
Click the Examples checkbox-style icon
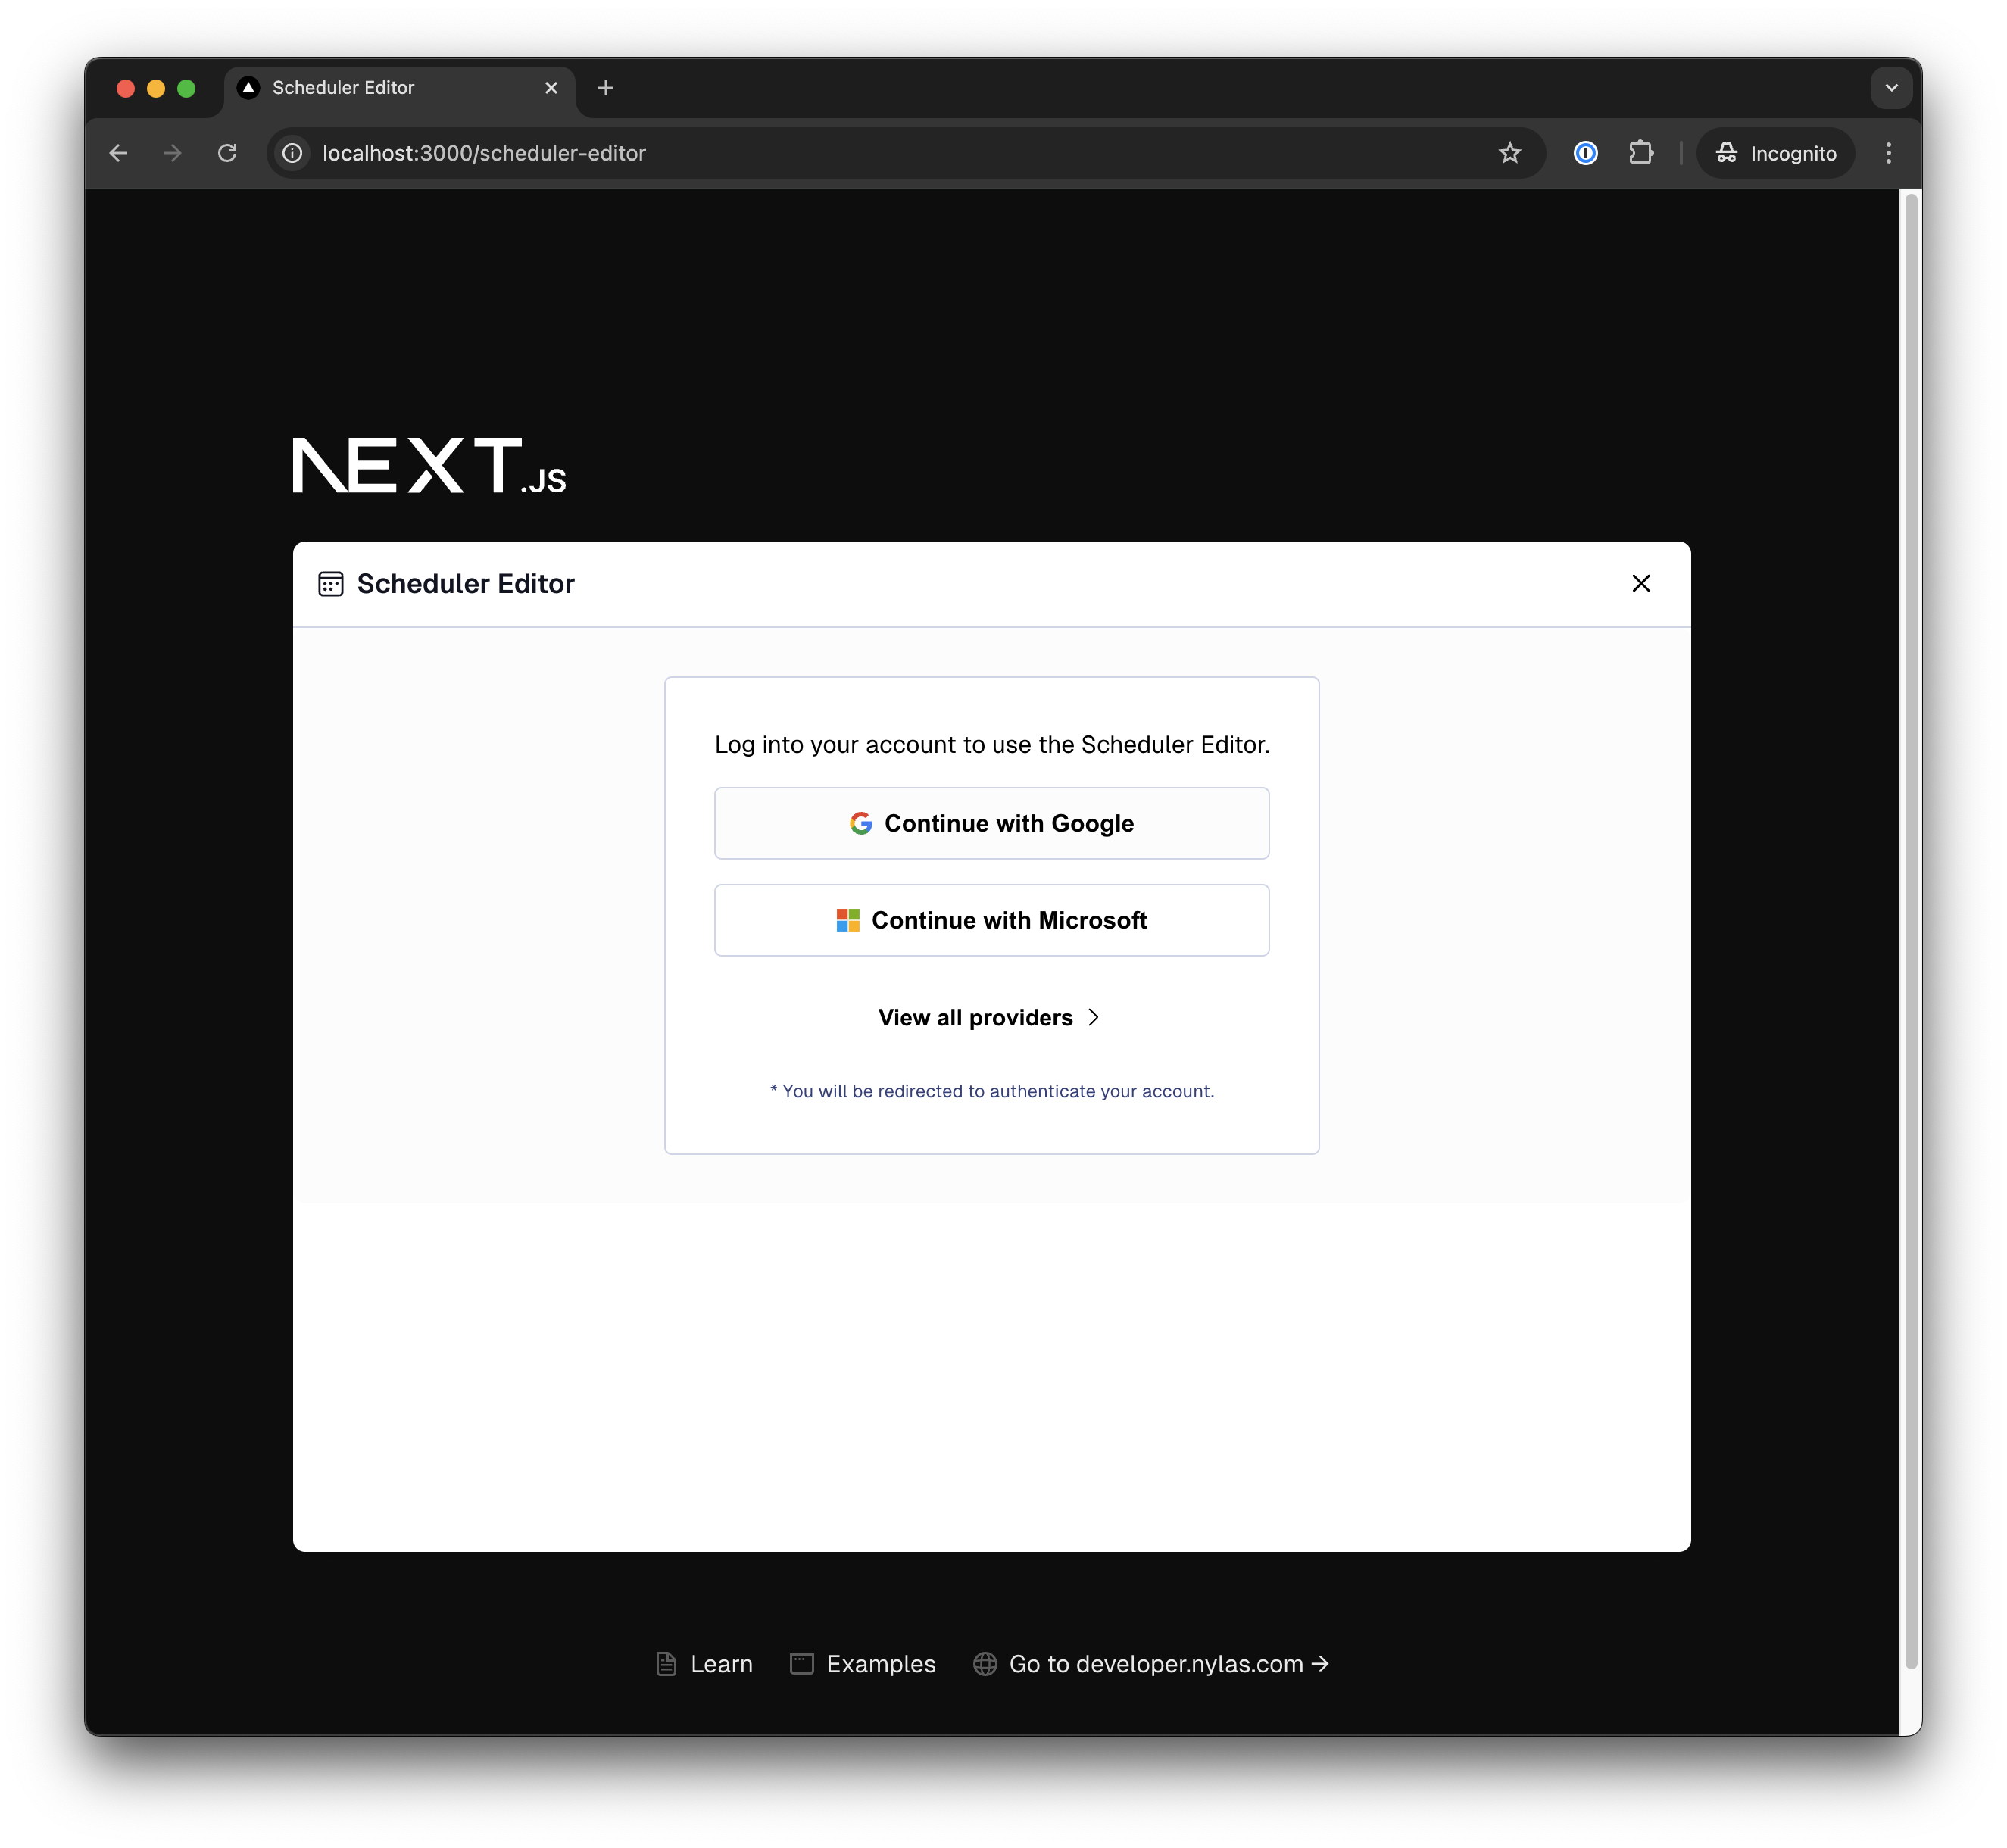(801, 1662)
